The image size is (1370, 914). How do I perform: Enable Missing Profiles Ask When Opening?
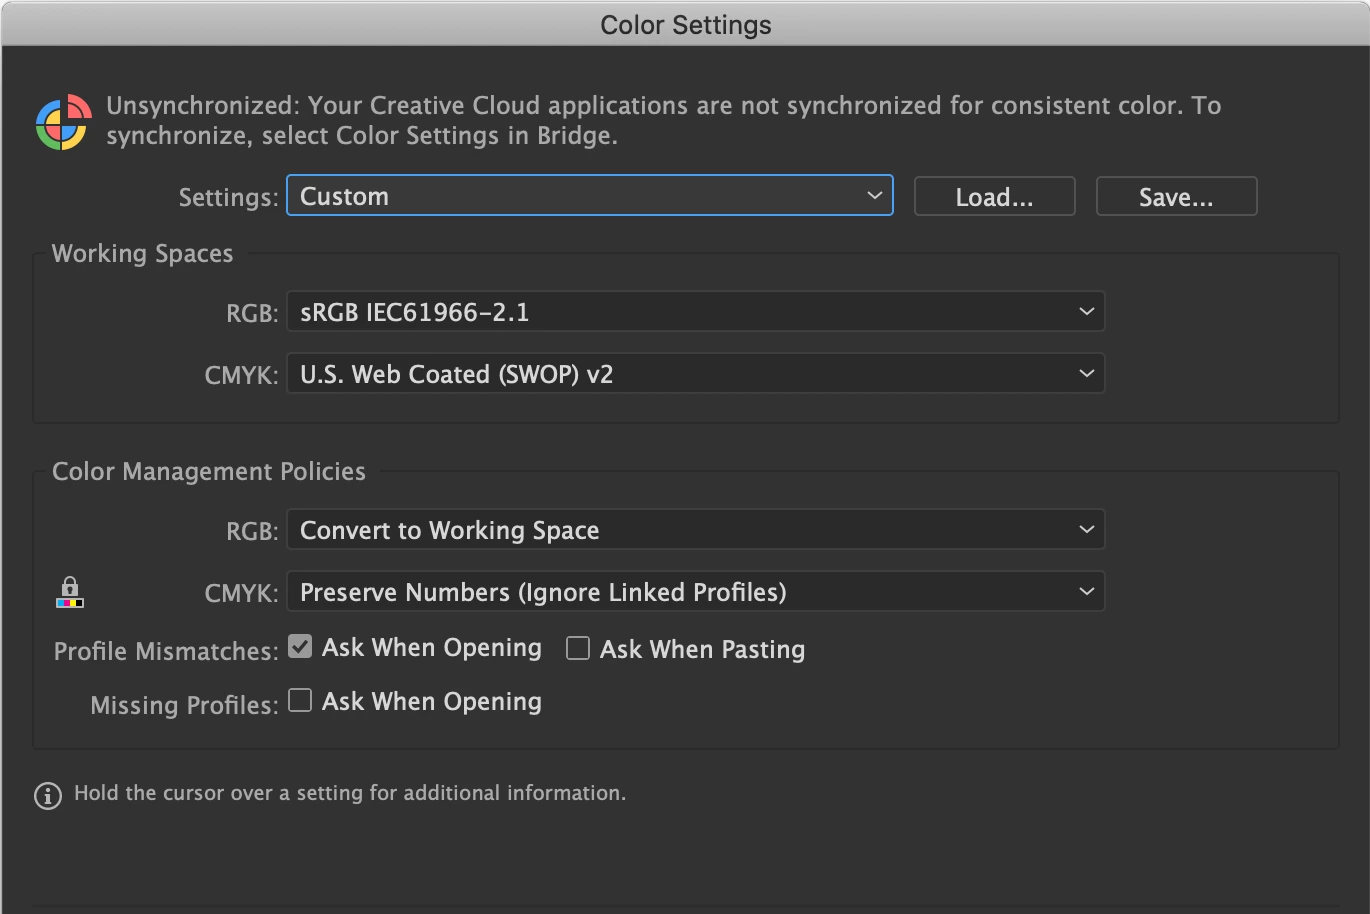pyautogui.click(x=300, y=700)
